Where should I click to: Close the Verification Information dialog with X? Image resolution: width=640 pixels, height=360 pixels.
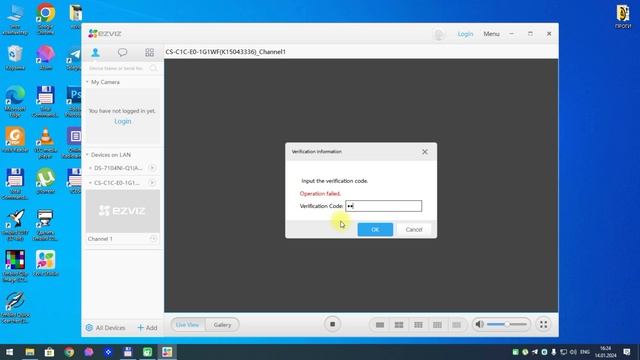(x=424, y=152)
